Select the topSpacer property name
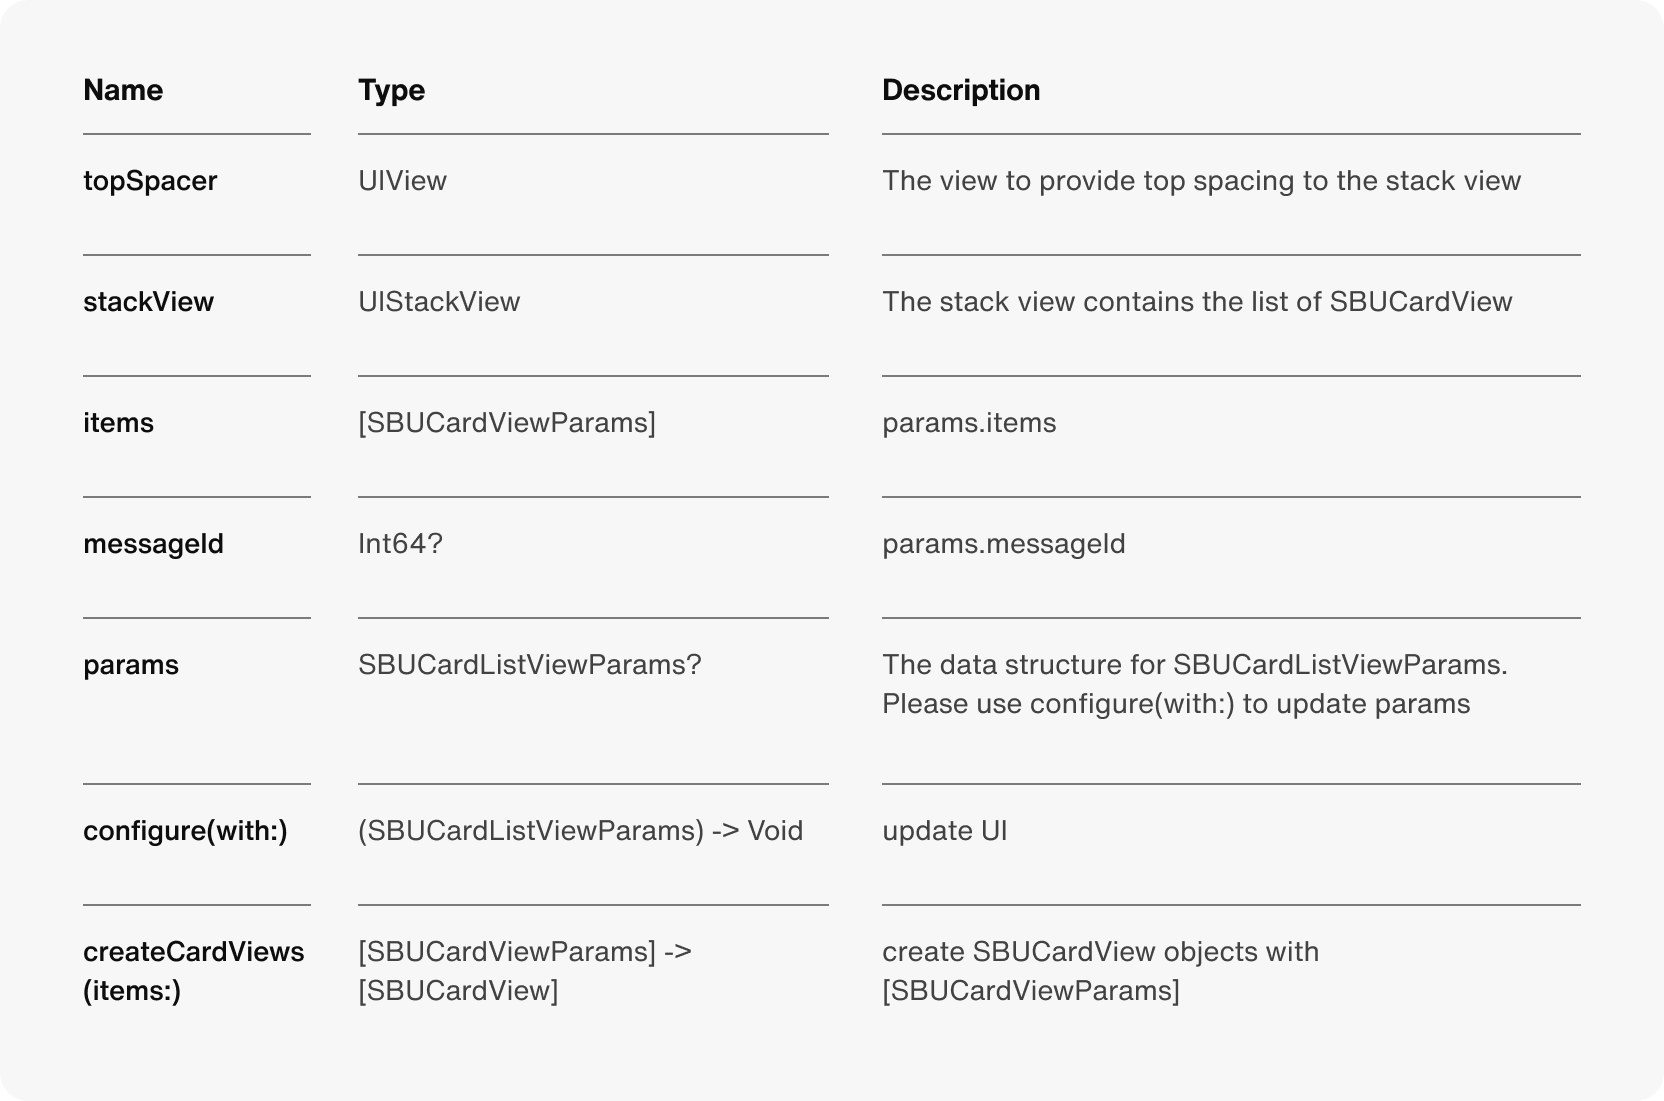This screenshot has height=1101, width=1664. tap(150, 181)
